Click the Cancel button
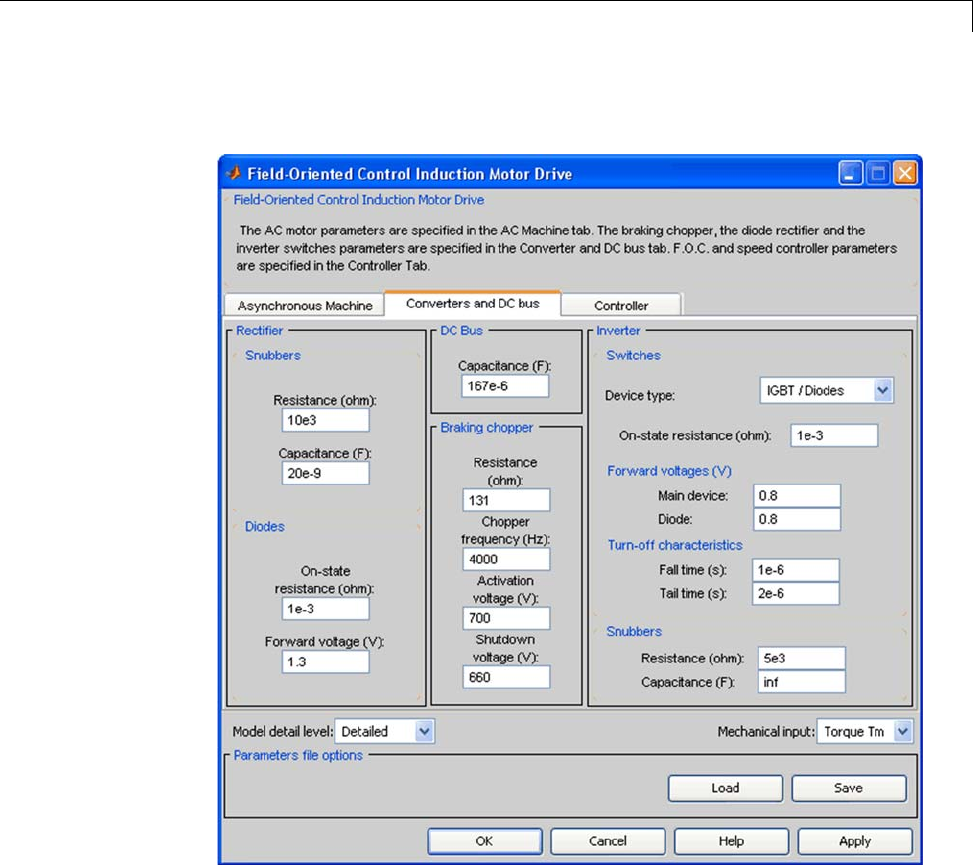Viewport: 973px width, 865px height. point(608,841)
